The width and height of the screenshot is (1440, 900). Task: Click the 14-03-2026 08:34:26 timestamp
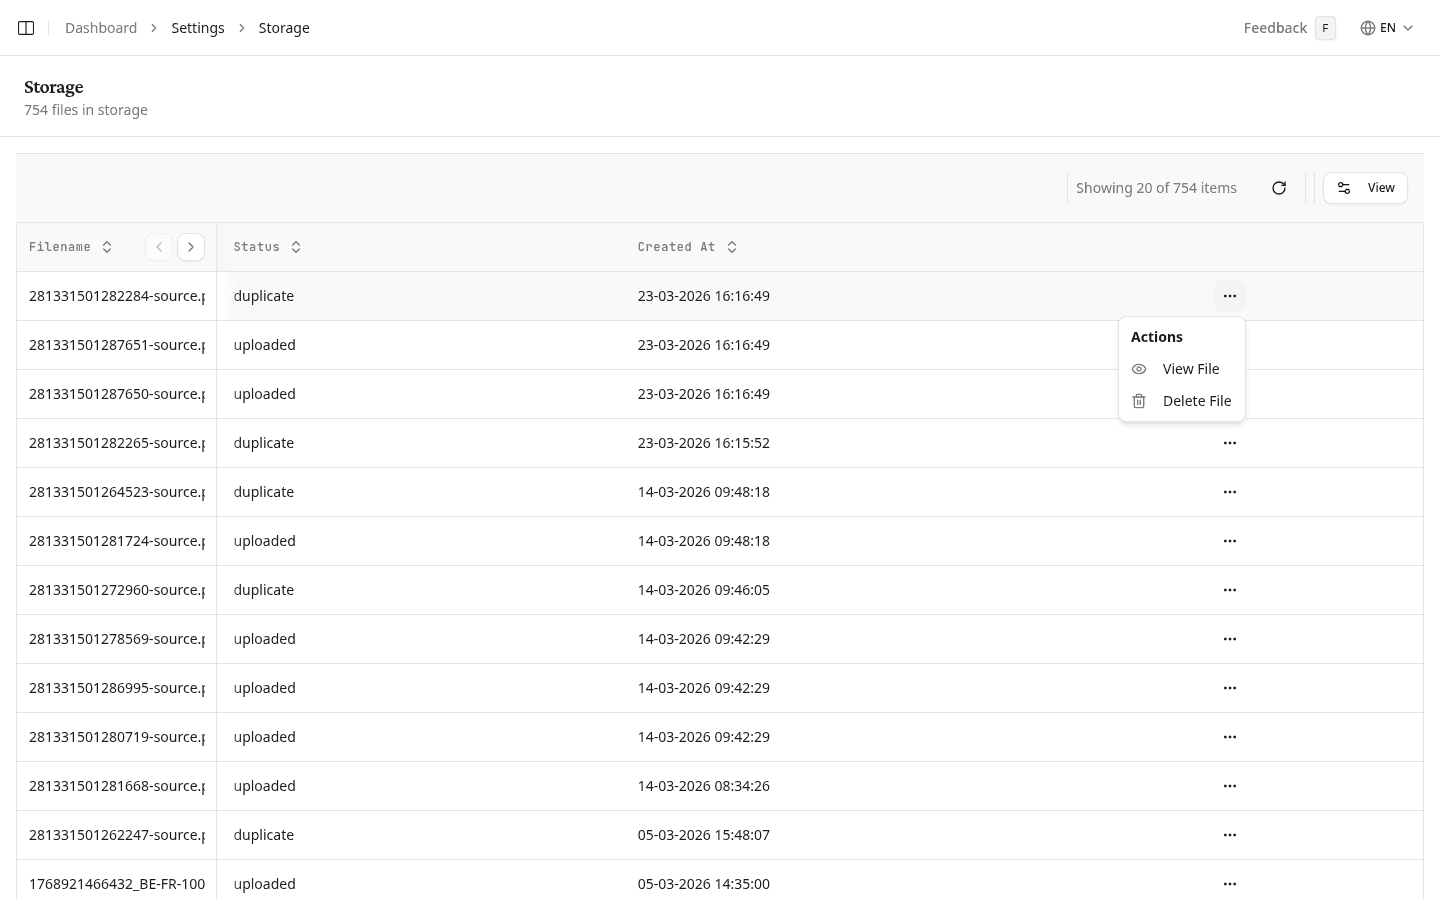[704, 786]
